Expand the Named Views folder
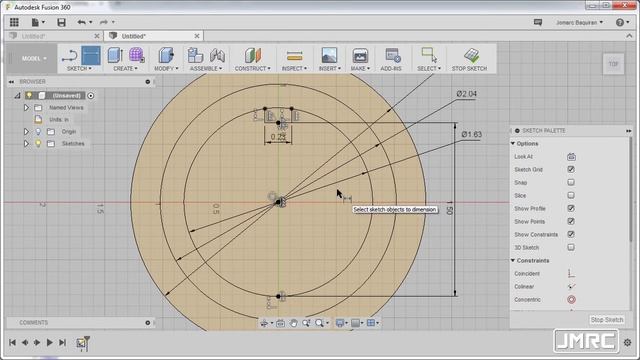Viewport: 640px width, 360px height. (x=26, y=108)
